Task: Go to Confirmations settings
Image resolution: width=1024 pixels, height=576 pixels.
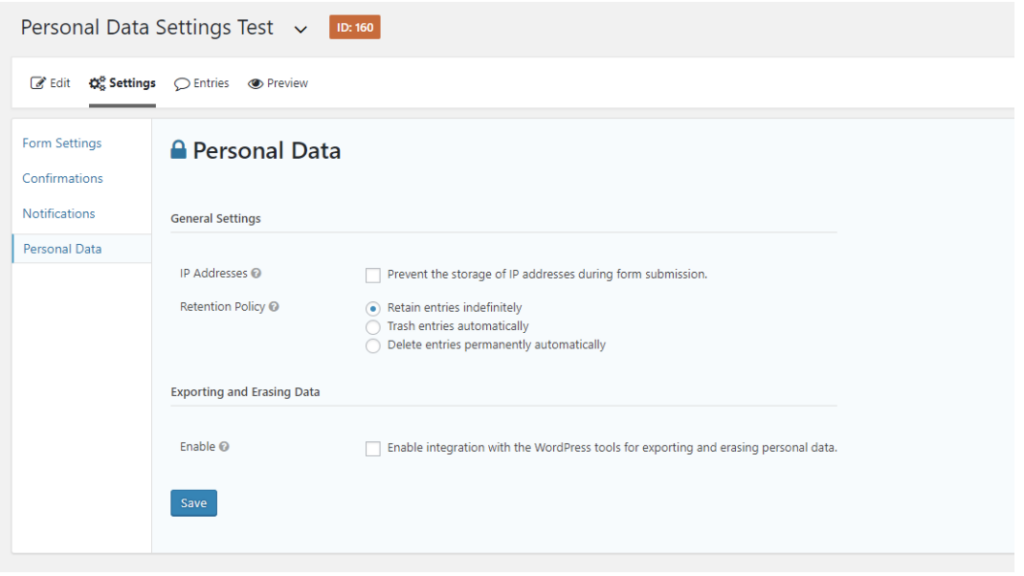Action: (63, 178)
